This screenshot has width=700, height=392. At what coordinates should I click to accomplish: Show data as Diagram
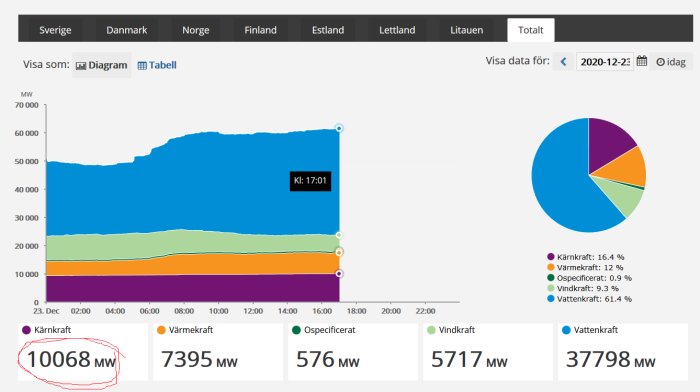[102, 65]
